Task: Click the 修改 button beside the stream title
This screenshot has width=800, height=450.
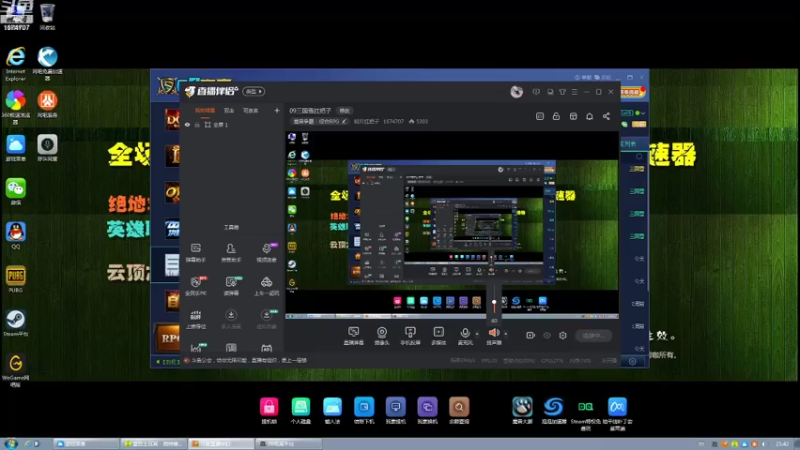Action: (344, 110)
